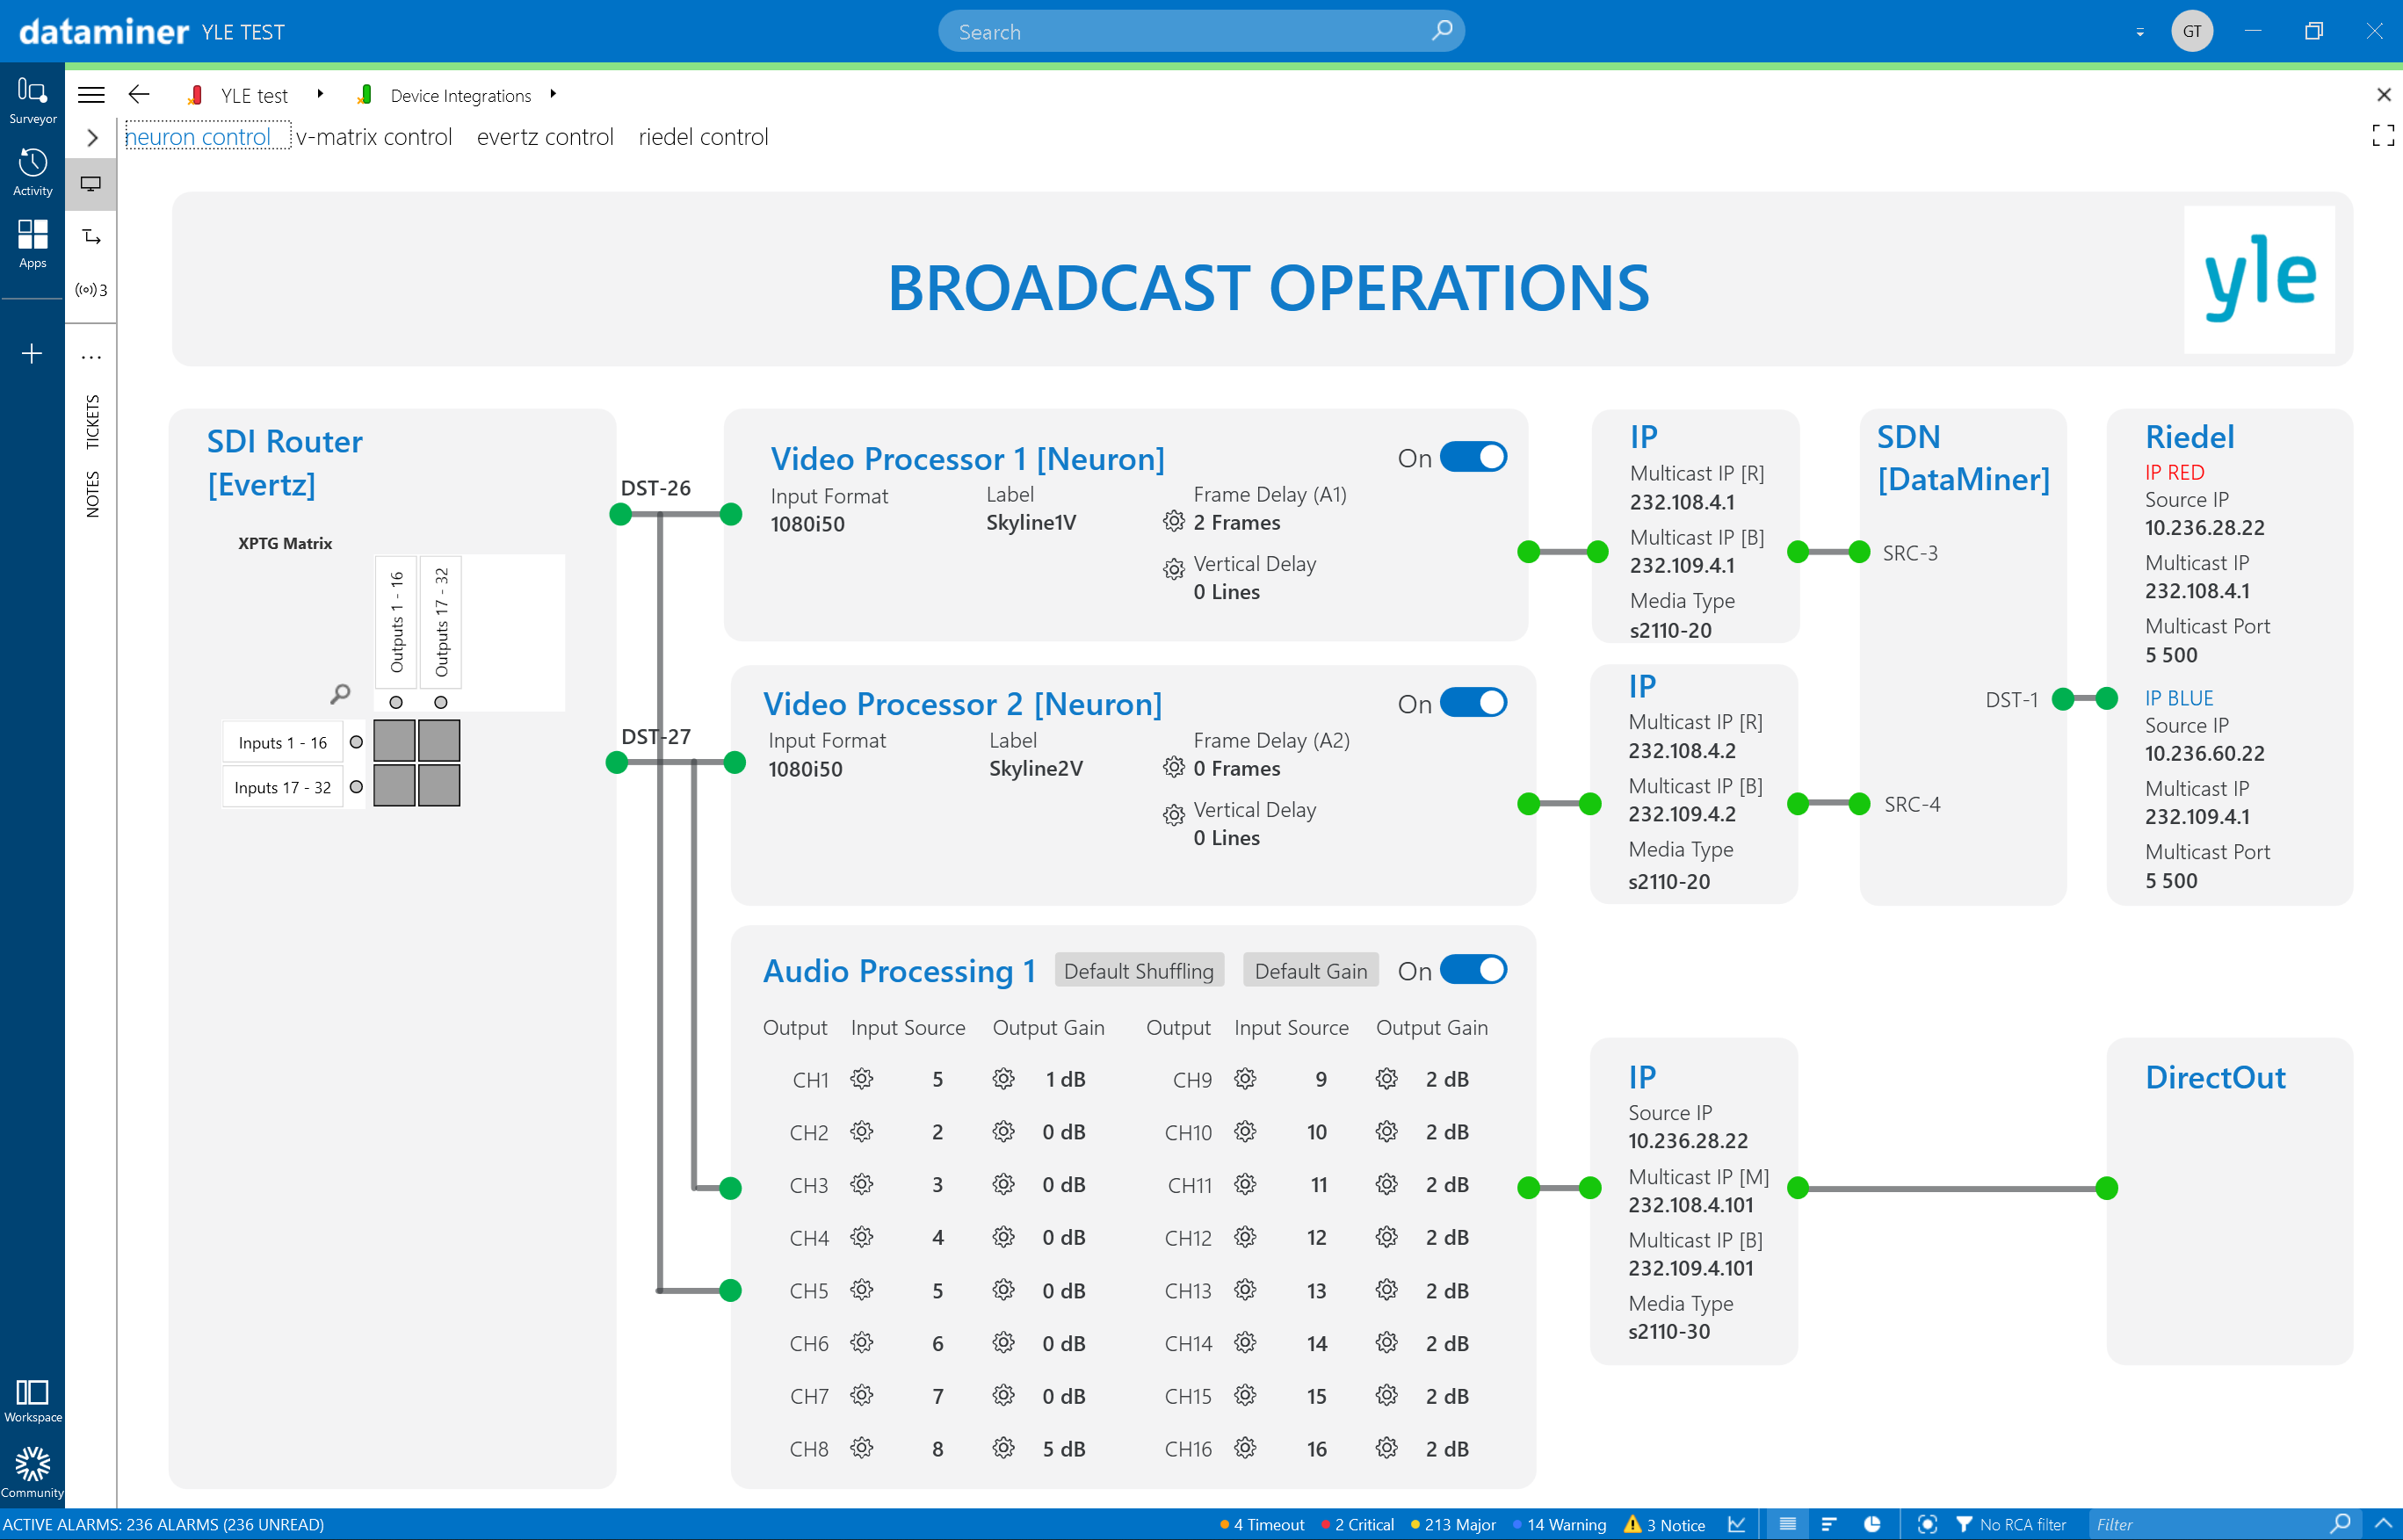Toggle Video Processor 2 On switch
This screenshot has height=1540, width=2403.
(1474, 703)
